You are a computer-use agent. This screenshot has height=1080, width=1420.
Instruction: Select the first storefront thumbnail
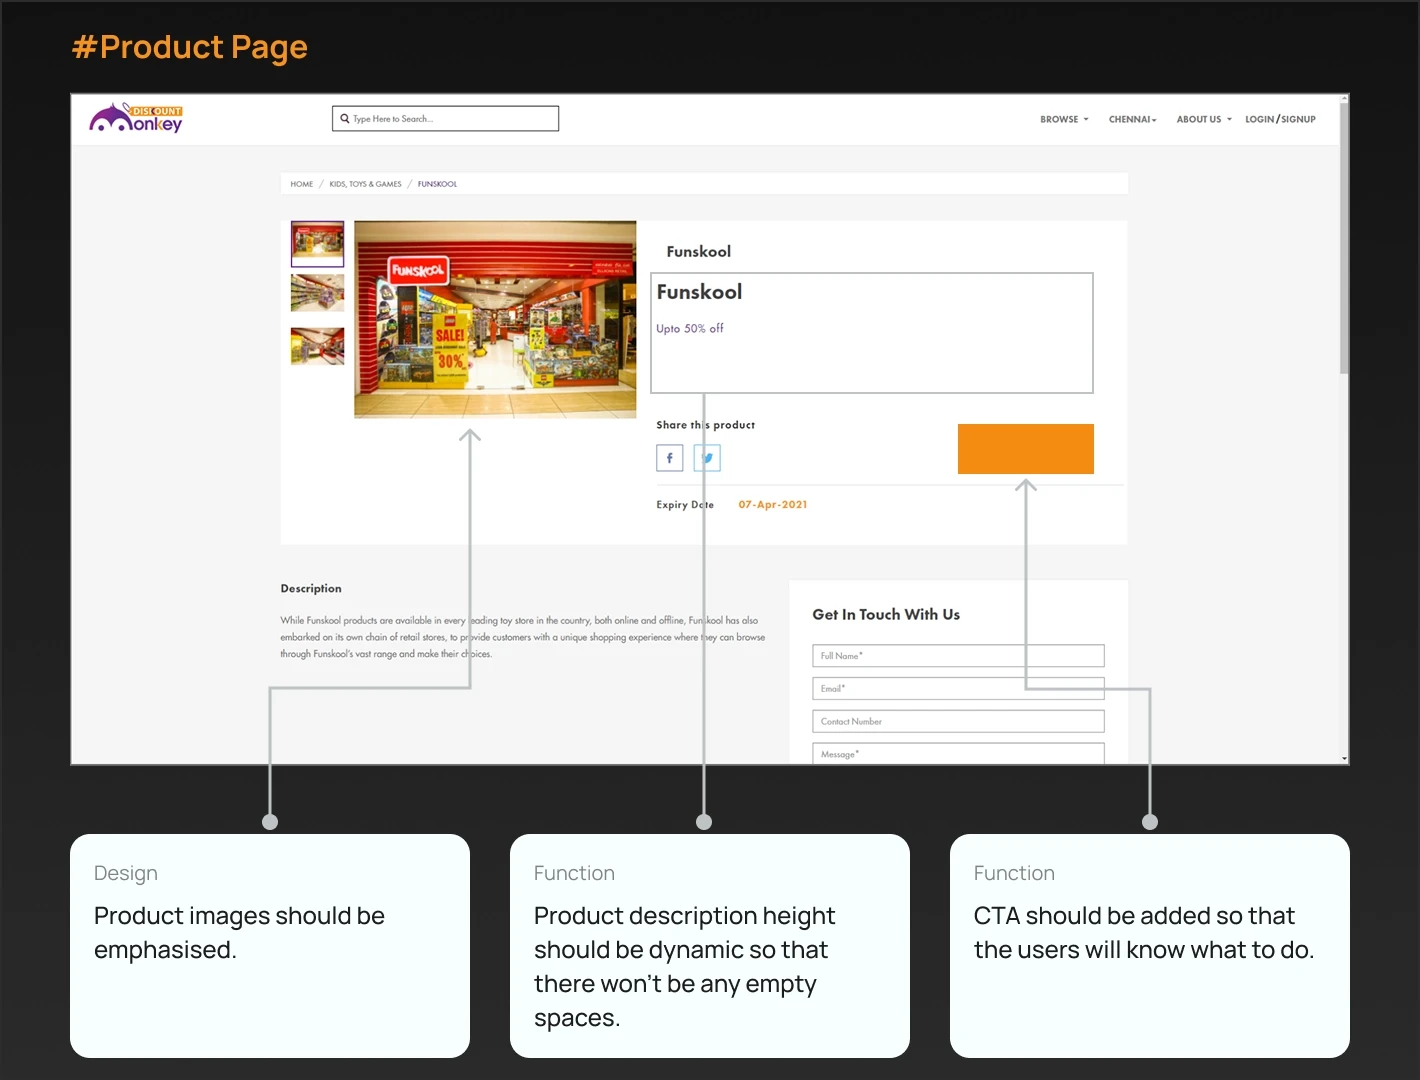pos(317,244)
